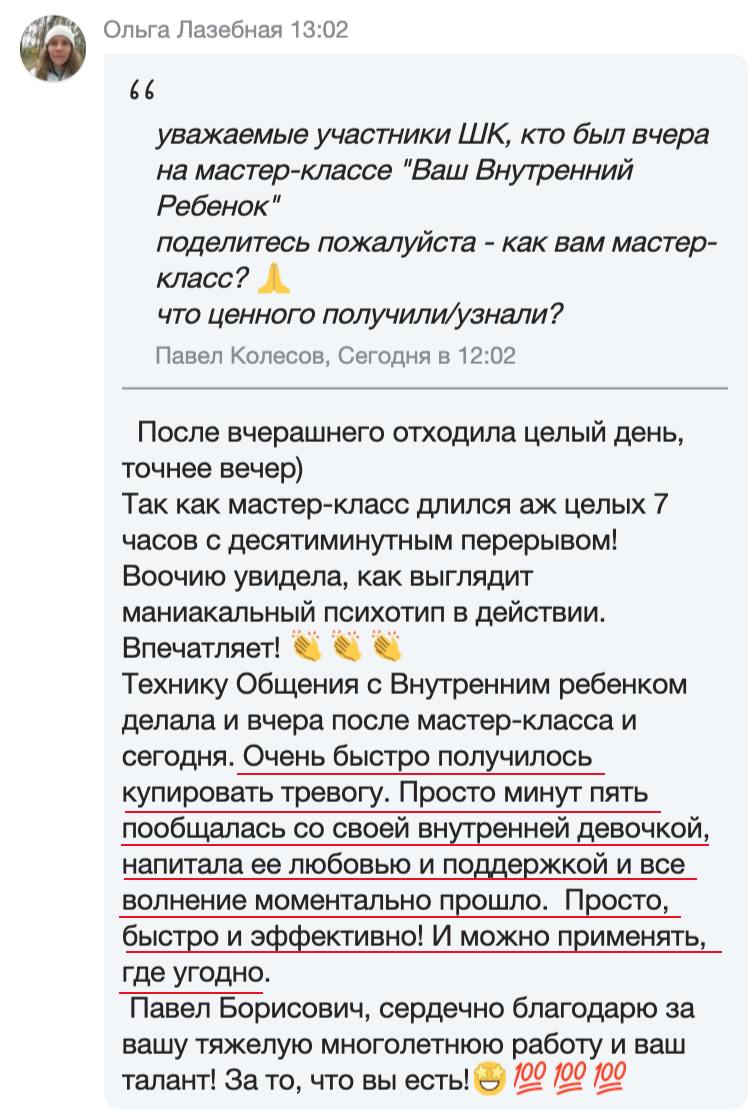This screenshot has width=756, height=1118.
Task: Click the word 'Впечатляет!'
Action: pyautogui.click(x=202, y=648)
